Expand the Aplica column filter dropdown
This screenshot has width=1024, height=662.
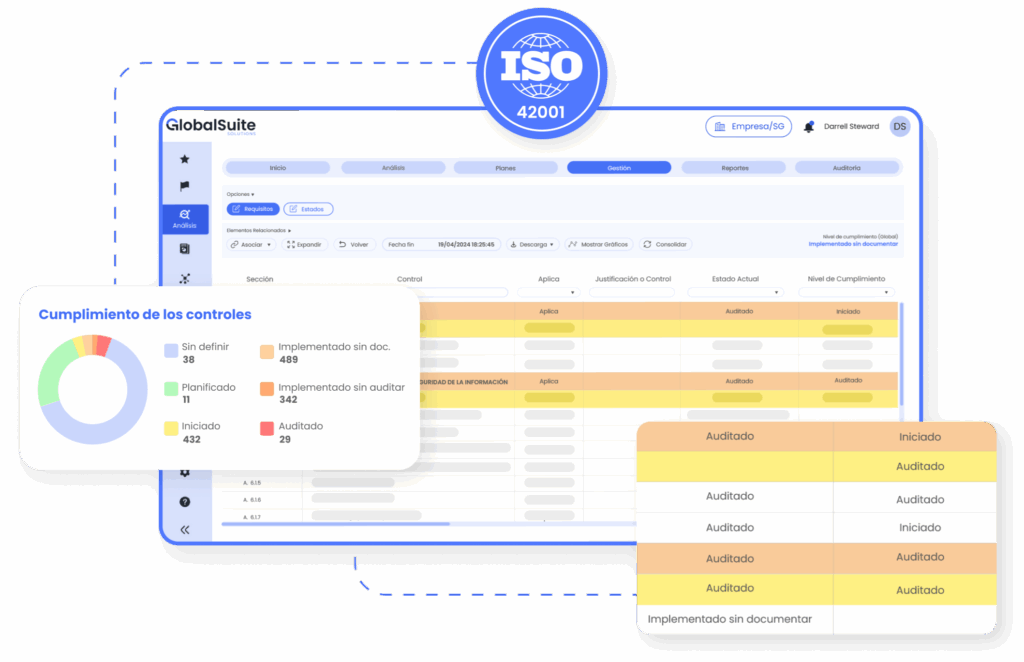(548, 292)
